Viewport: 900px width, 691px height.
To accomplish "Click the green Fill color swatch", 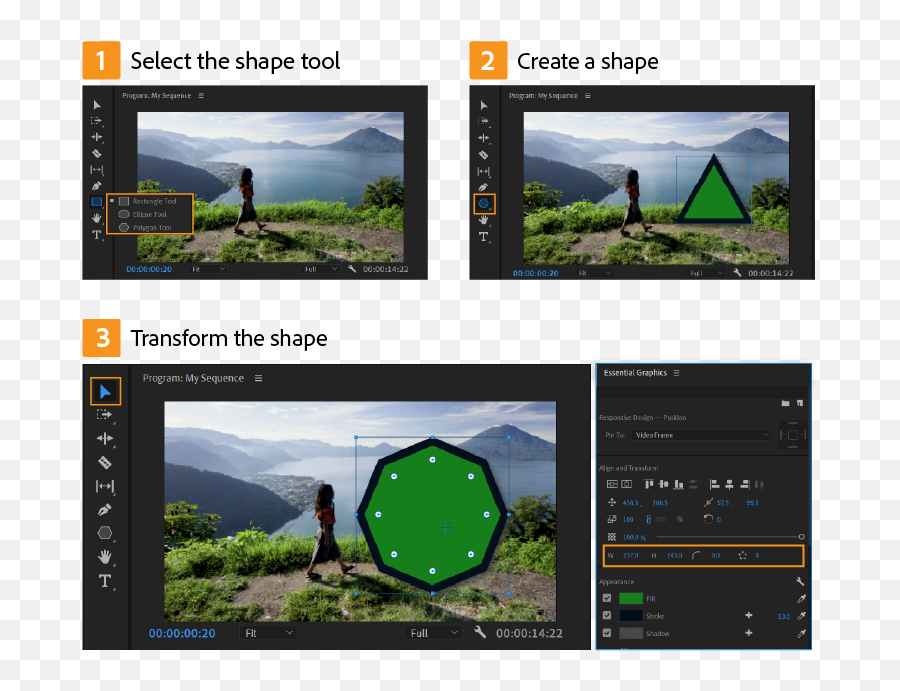I will [630, 598].
